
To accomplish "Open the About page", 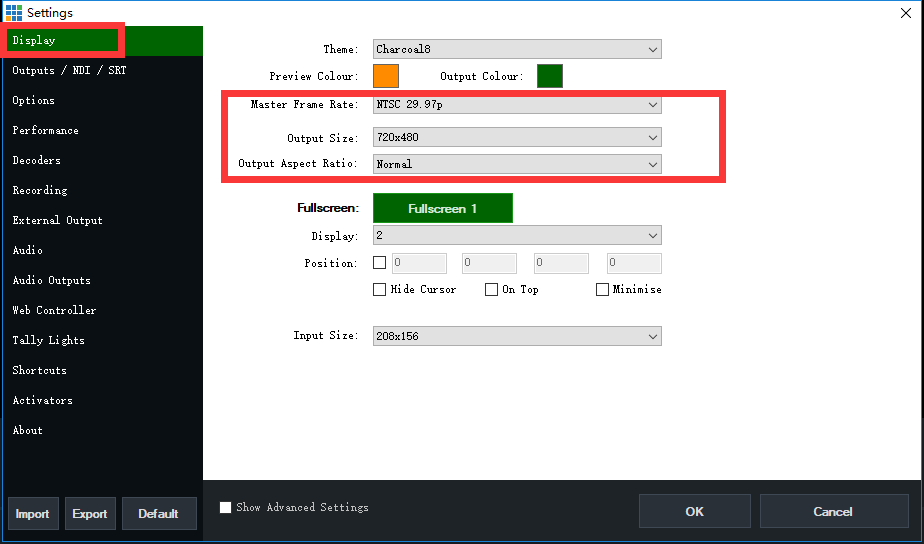I will point(103,431).
